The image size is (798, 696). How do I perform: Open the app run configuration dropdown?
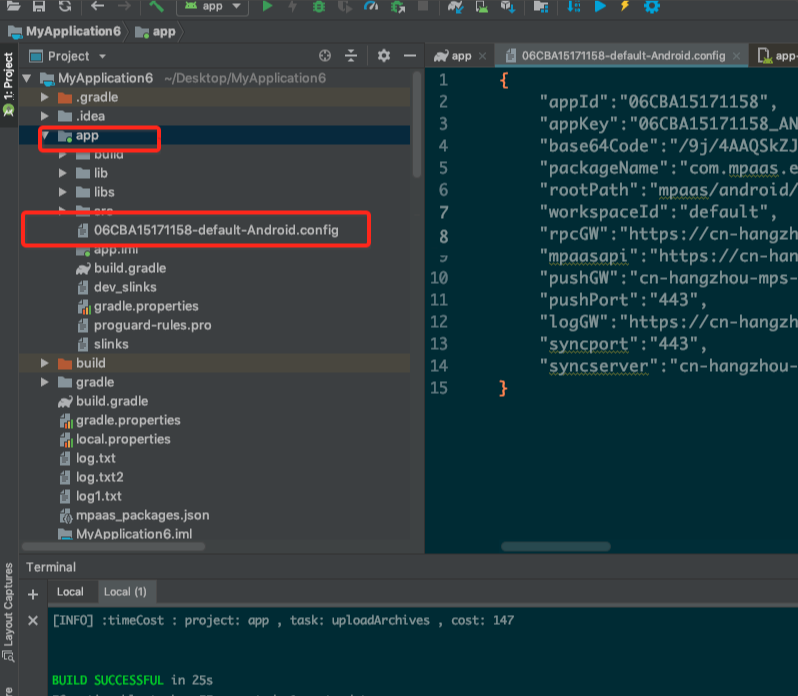coord(214,7)
